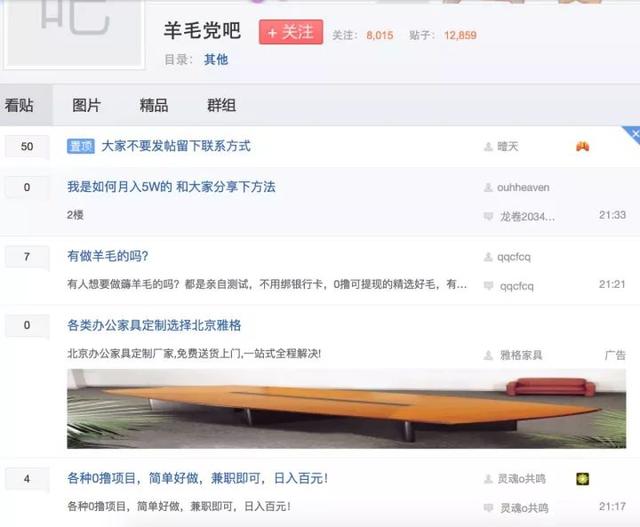This screenshot has height=527, width=640.
Task: Open author ouhheaven's profile
Action: 523,187
